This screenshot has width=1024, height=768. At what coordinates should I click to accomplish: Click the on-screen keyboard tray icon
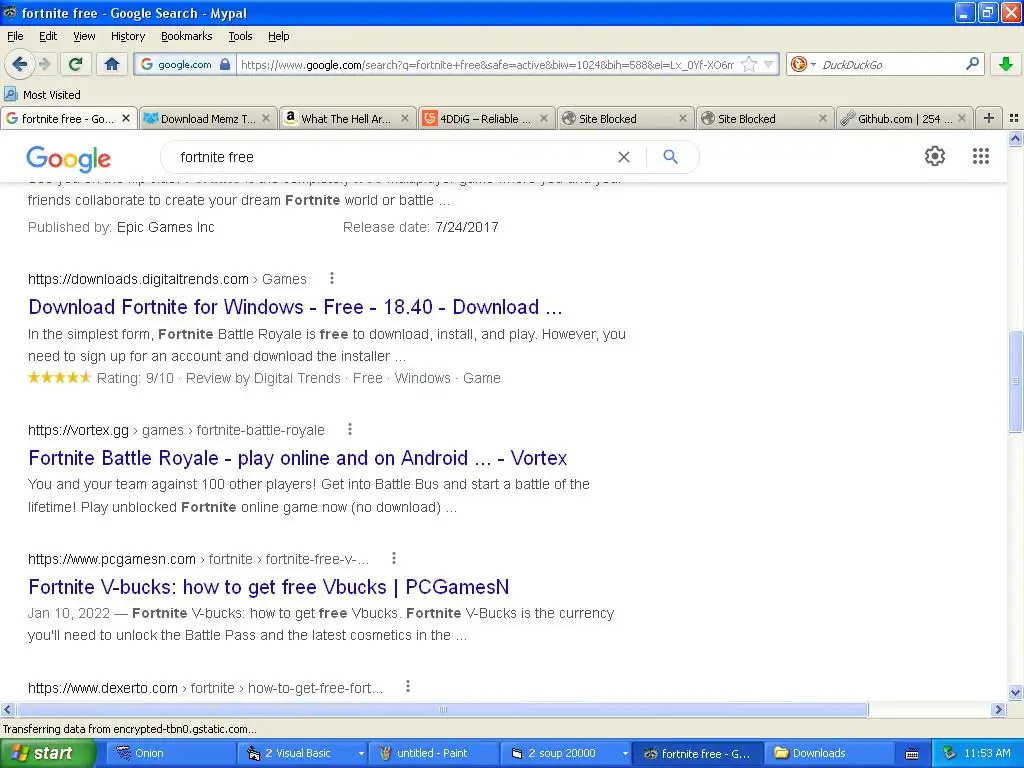[912, 754]
